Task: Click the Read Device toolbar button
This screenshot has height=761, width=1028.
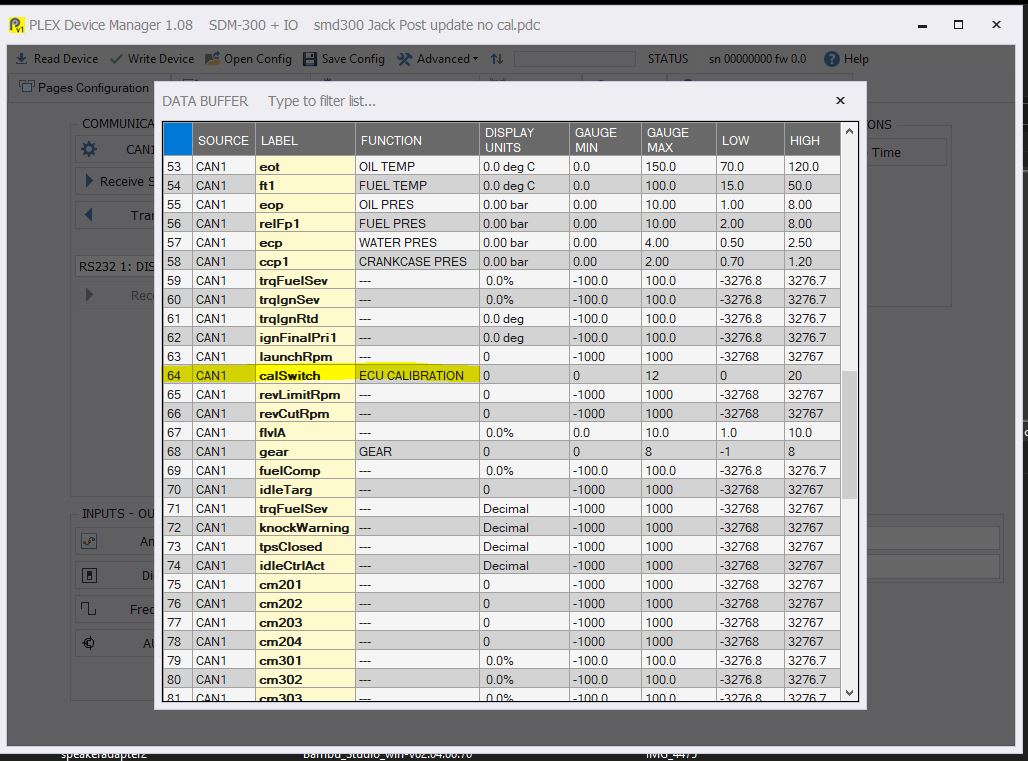Action: pos(56,59)
